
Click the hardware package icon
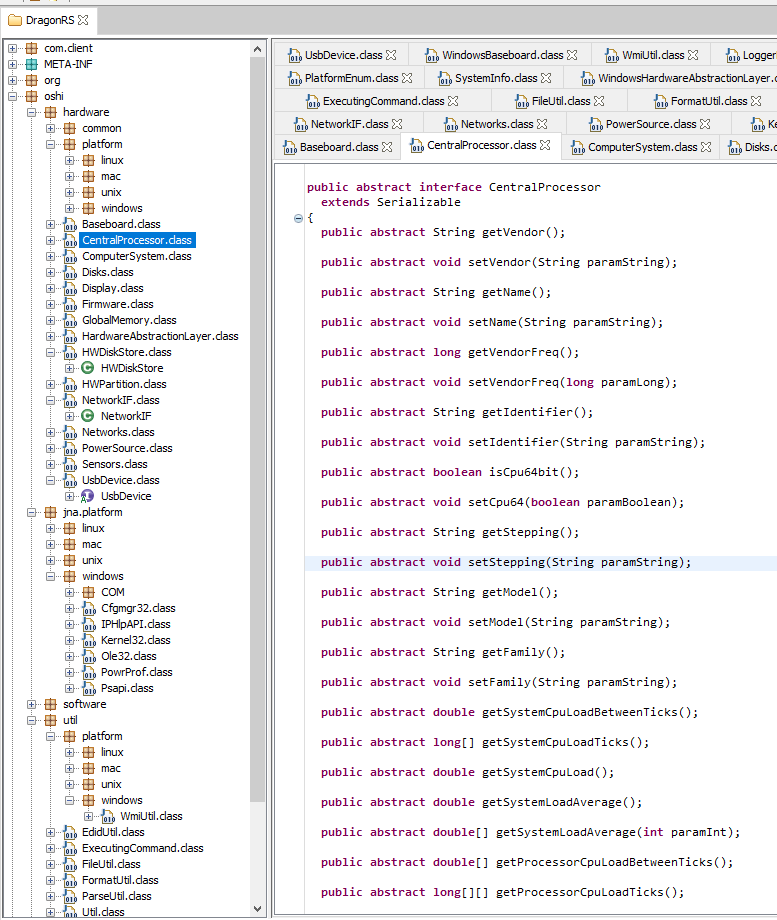[x=51, y=112]
